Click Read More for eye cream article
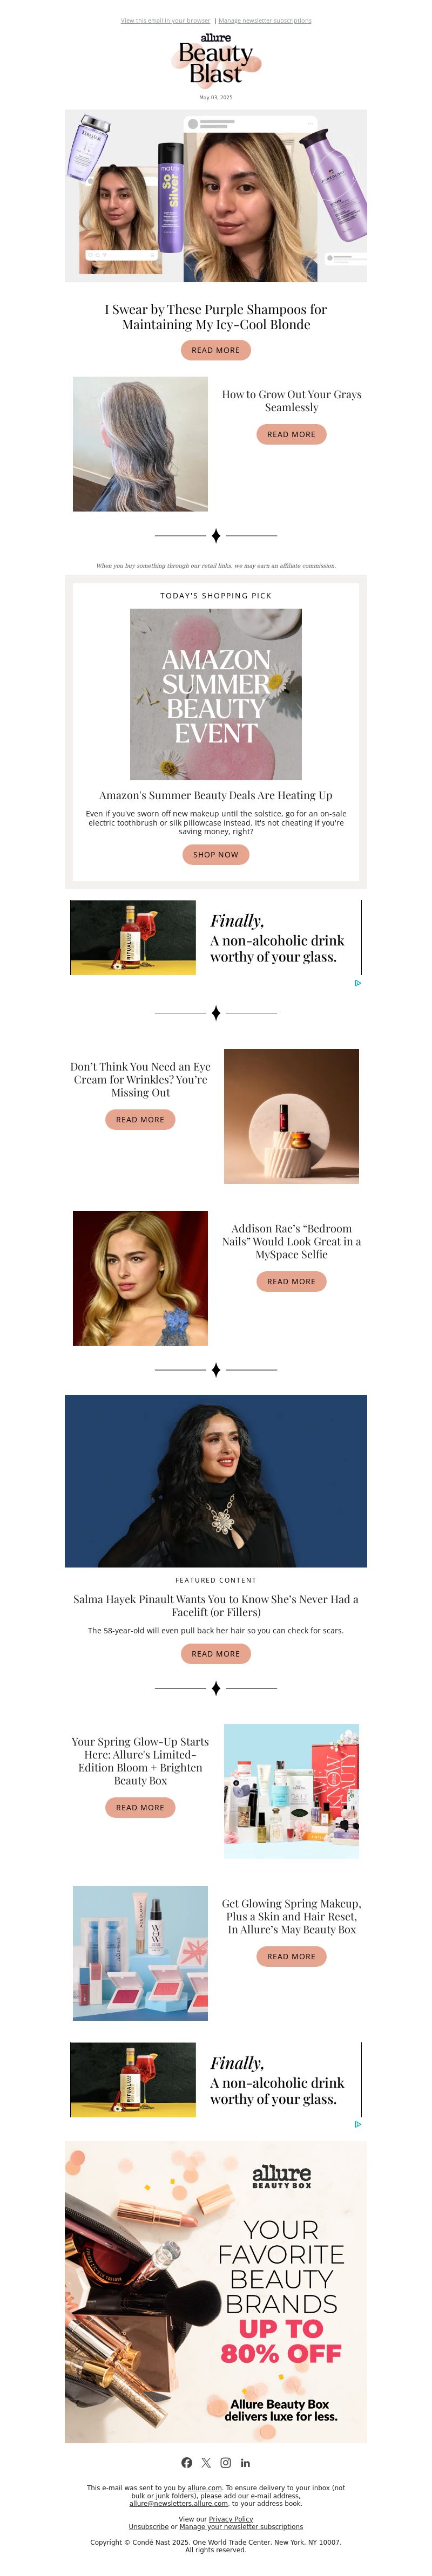This screenshot has height=2576, width=432. tap(140, 1119)
